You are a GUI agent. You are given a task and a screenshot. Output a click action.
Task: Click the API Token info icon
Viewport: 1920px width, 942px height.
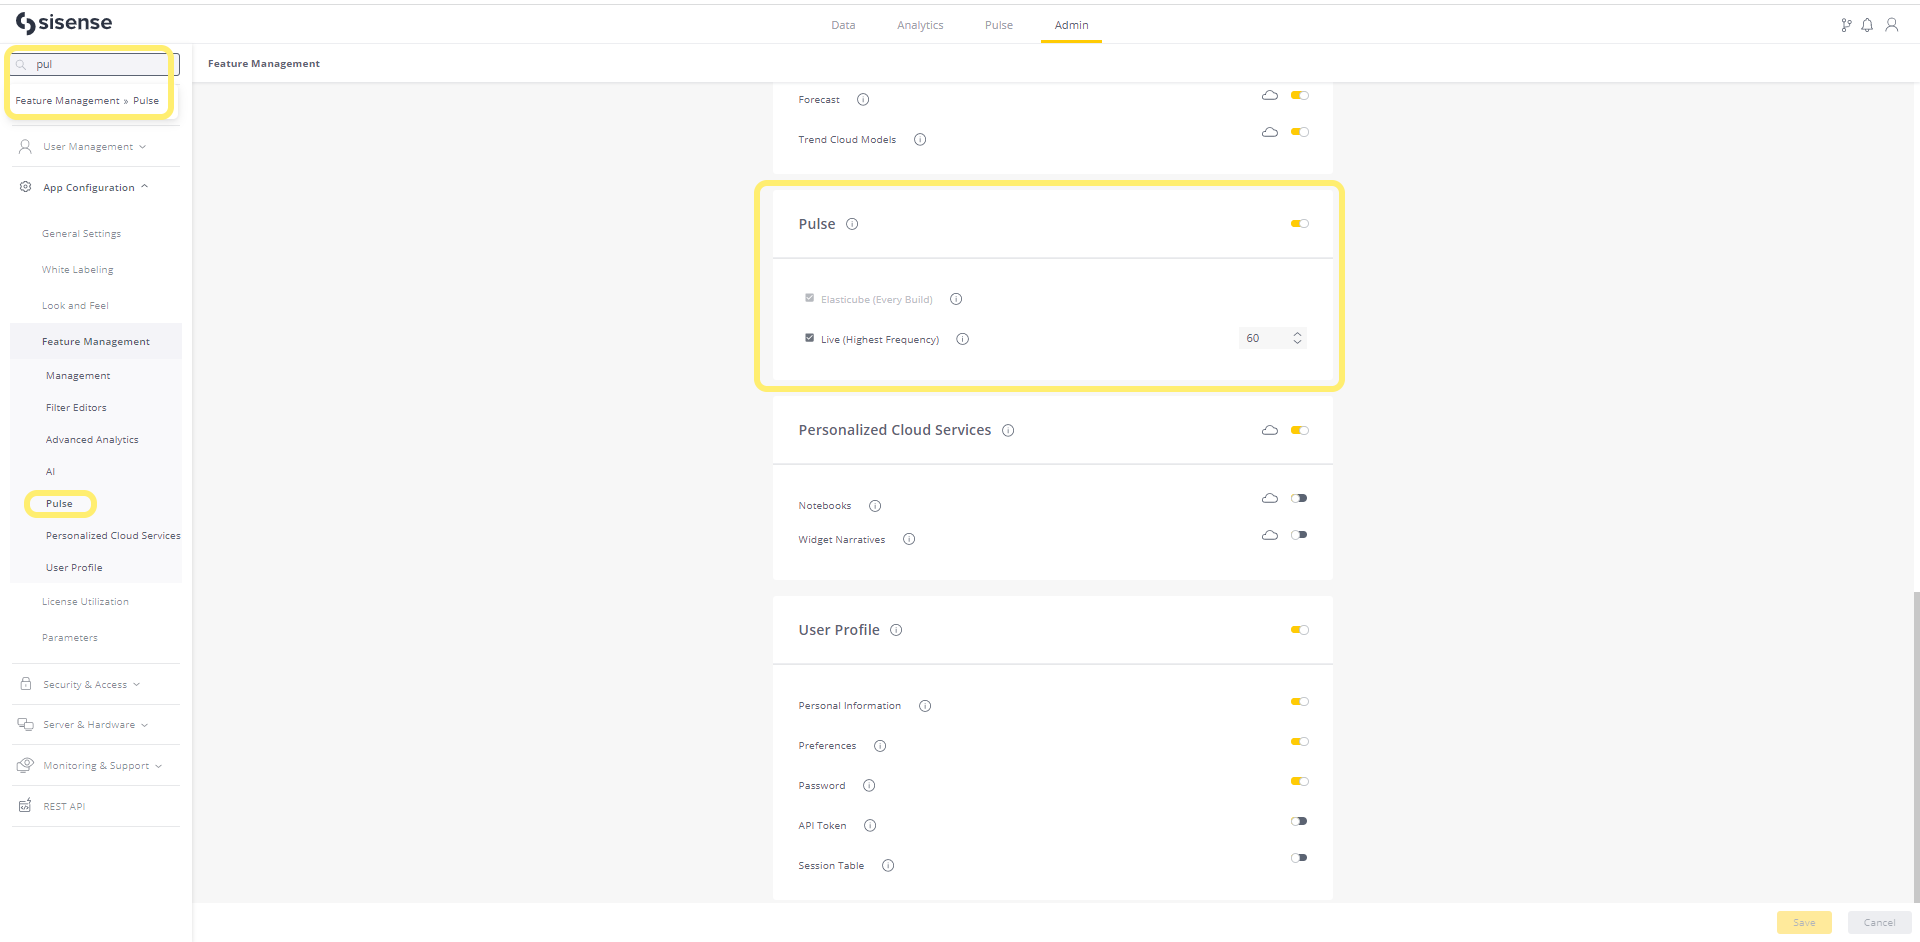870,826
